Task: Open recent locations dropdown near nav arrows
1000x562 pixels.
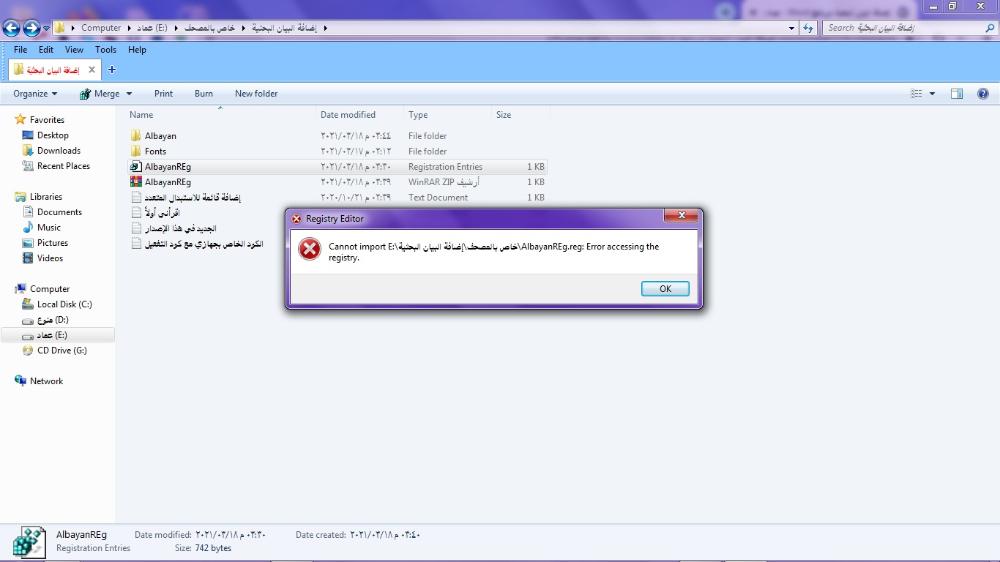Action: (46, 28)
